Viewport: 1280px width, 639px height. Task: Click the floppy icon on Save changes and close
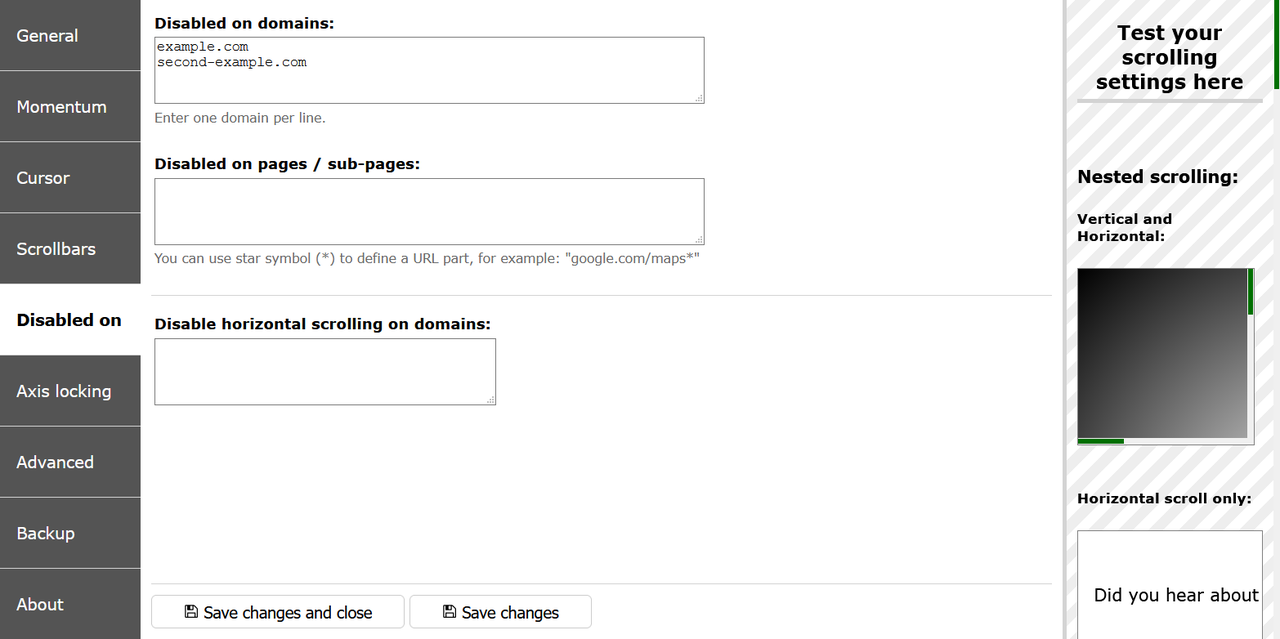click(191, 612)
